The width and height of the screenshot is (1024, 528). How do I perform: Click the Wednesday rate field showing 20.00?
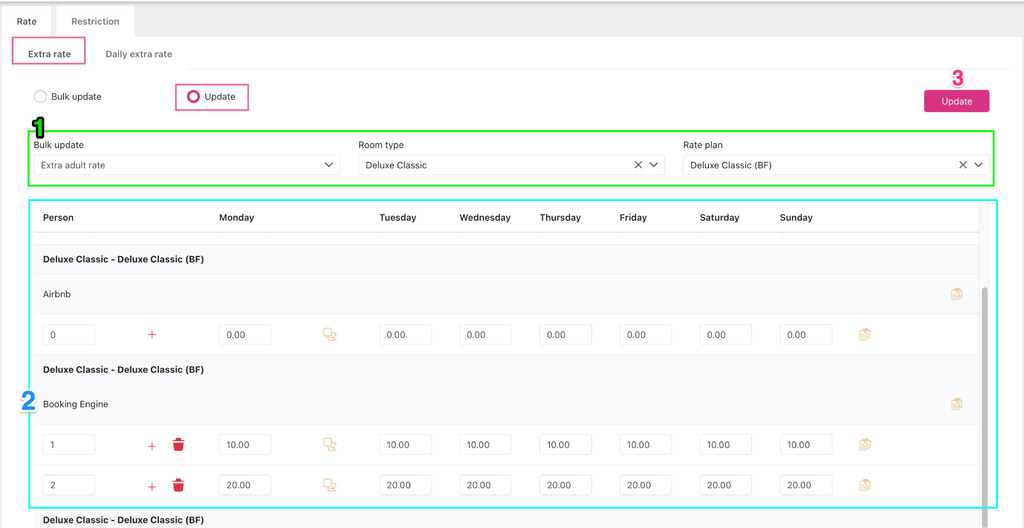click(x=485, y=486)
